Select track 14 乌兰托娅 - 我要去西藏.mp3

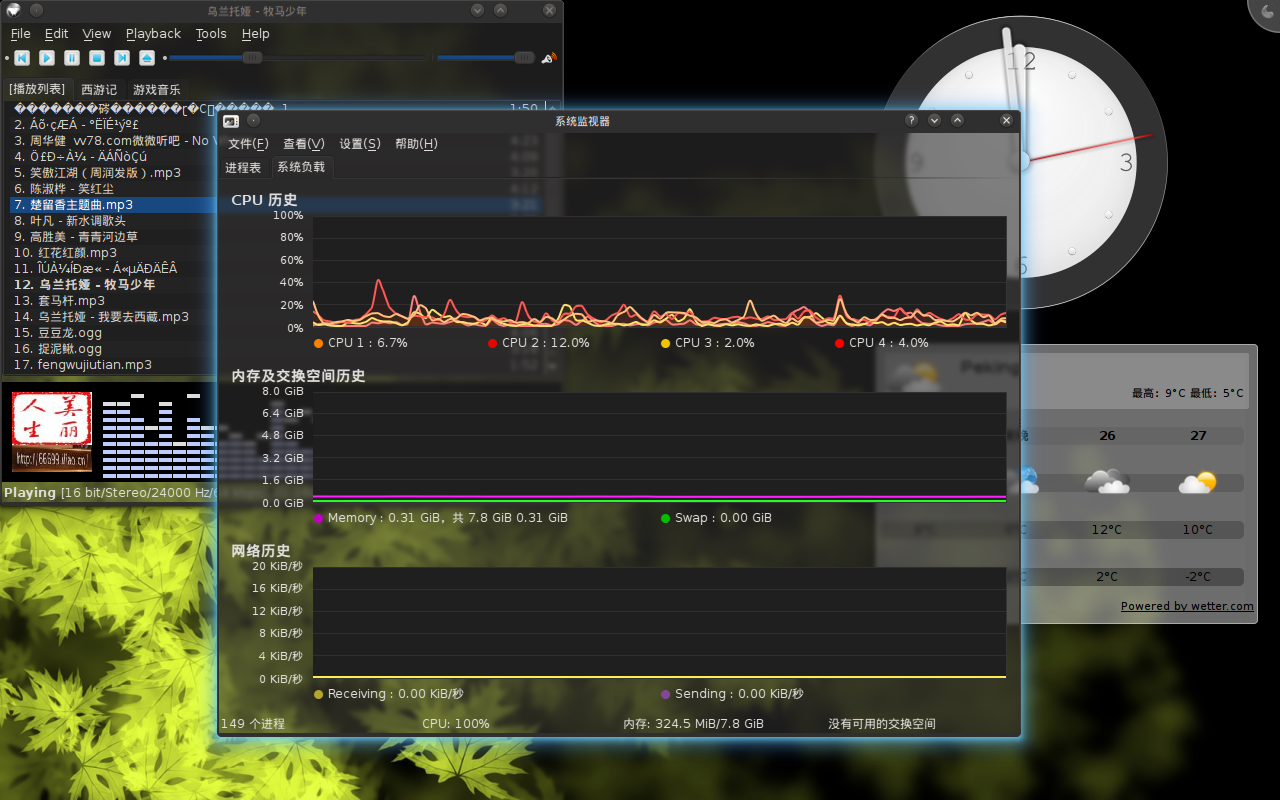click(112, 317)
